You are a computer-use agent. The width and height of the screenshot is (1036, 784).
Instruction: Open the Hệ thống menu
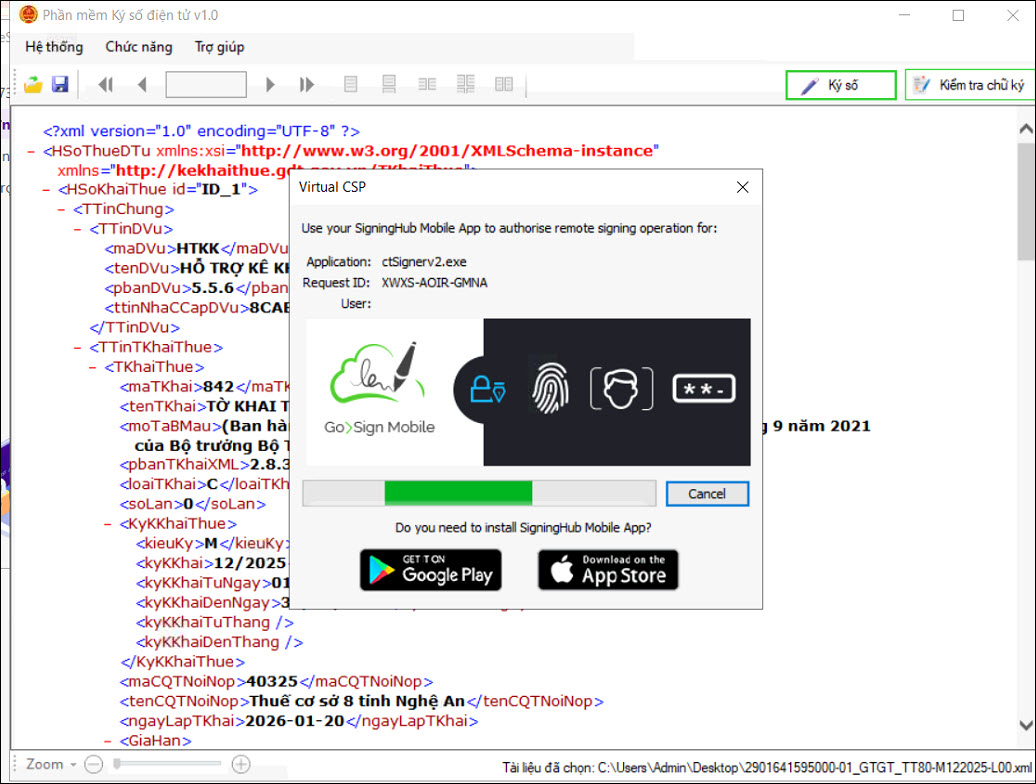tap(55, 47)
